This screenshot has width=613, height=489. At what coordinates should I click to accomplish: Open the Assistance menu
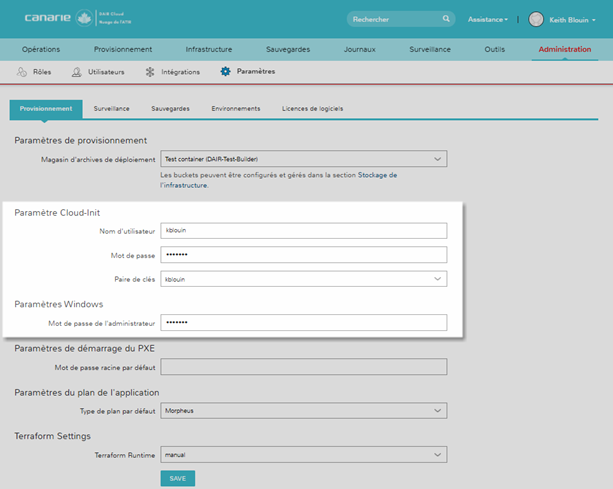point(488,19)
